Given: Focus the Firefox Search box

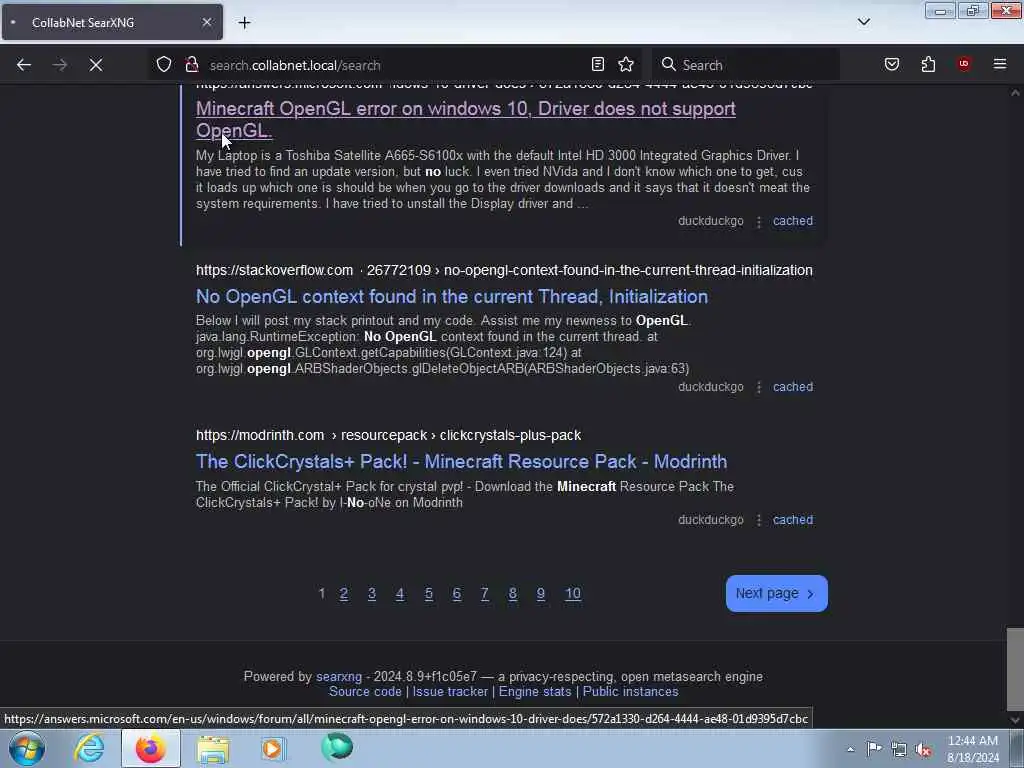Looking at the screenshot, I should 744,65.
